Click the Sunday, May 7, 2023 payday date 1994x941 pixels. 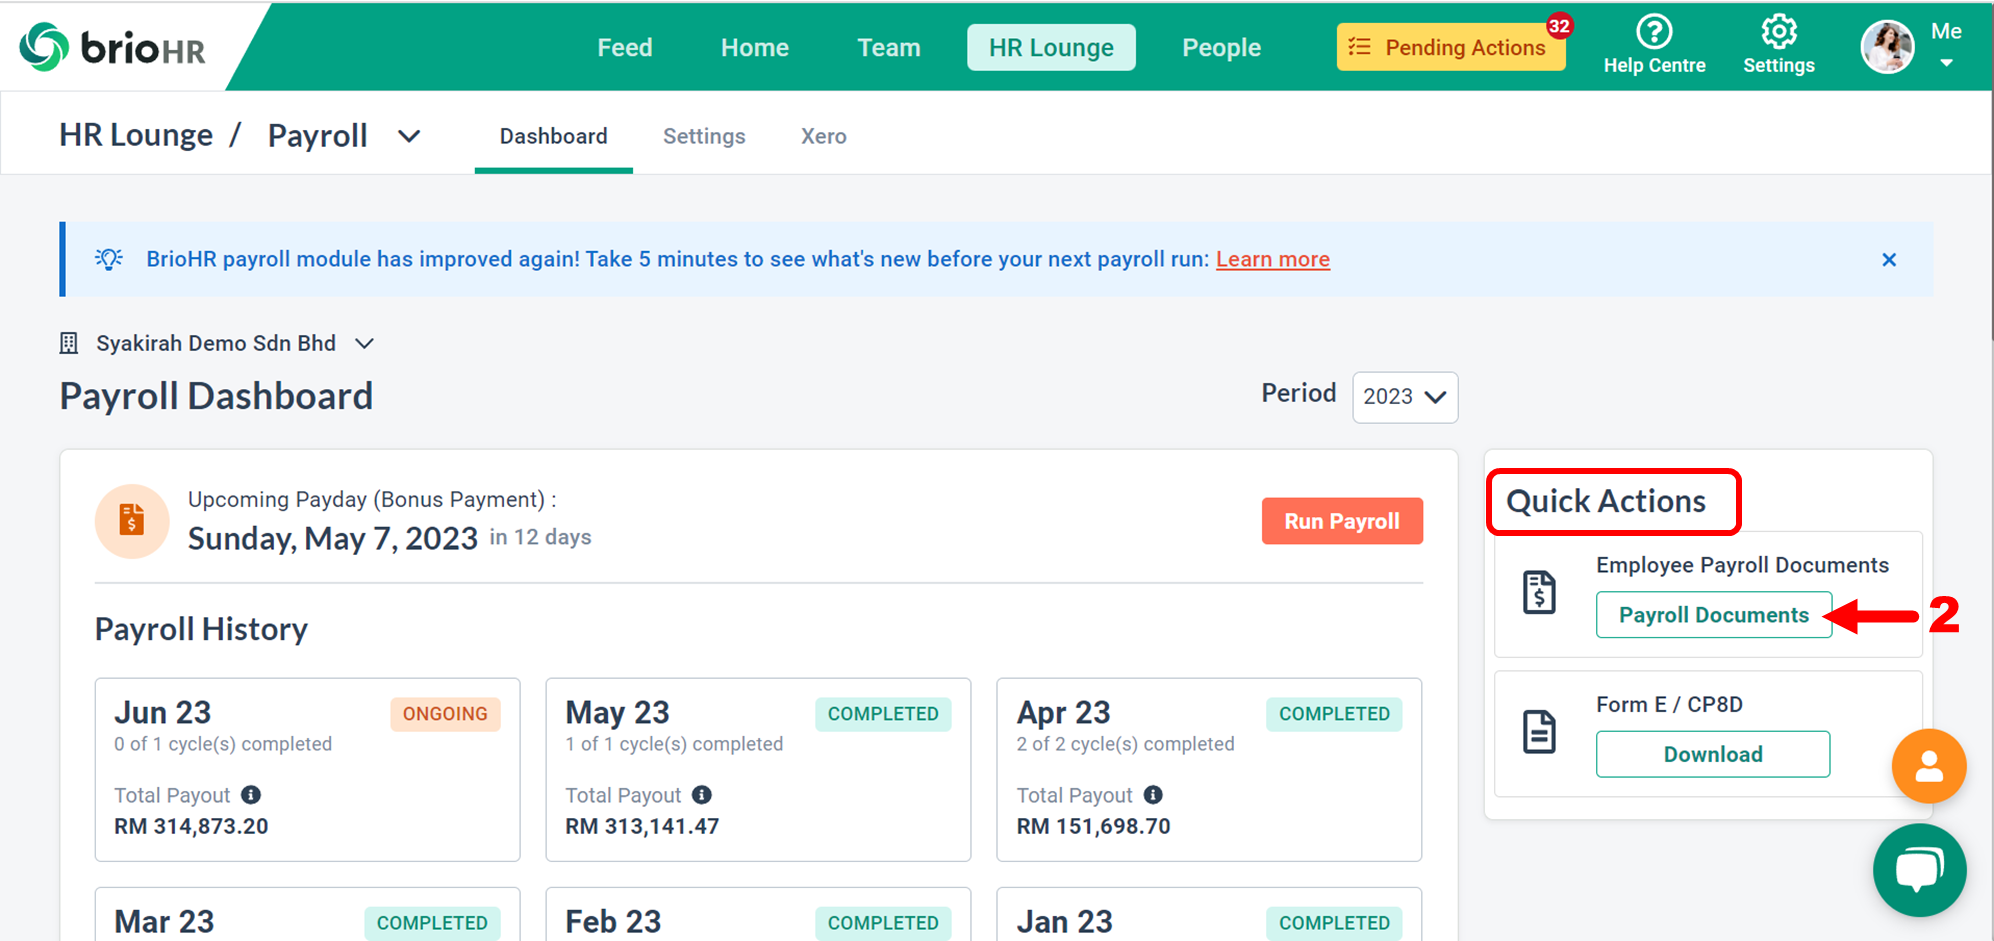click(x=333, y=539)
